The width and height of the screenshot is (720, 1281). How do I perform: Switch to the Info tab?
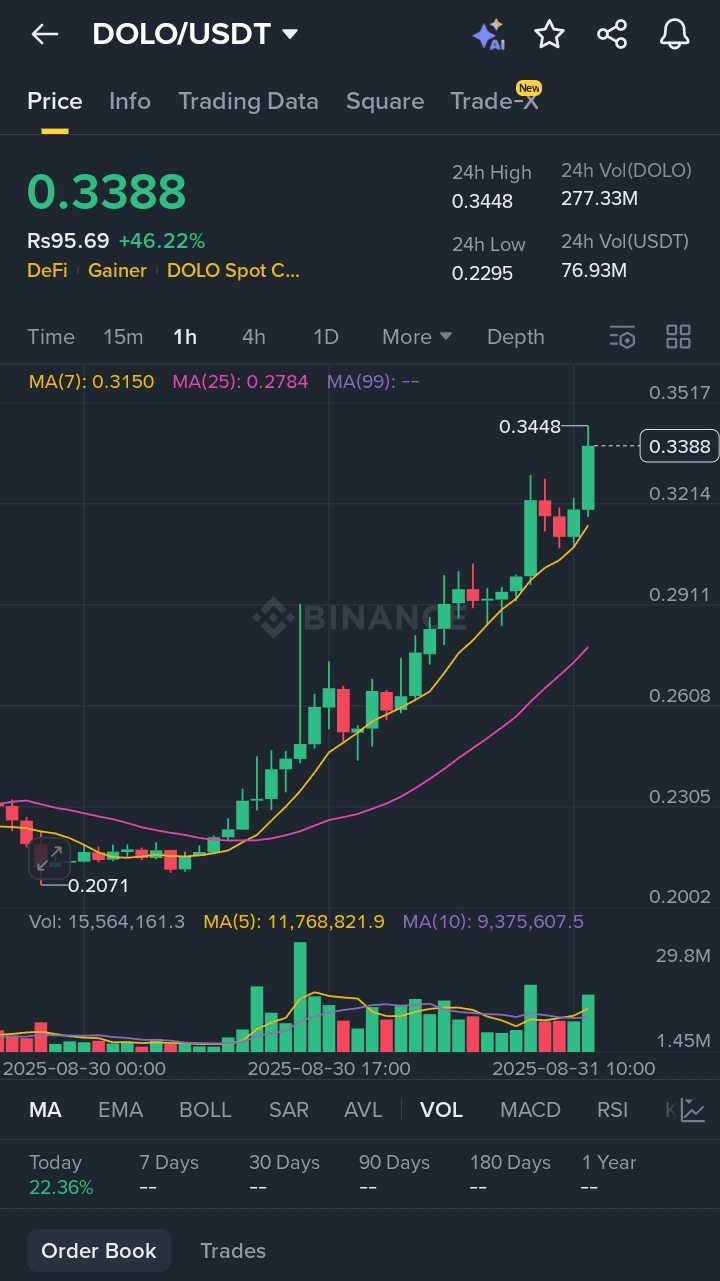(x=130, y=101)
